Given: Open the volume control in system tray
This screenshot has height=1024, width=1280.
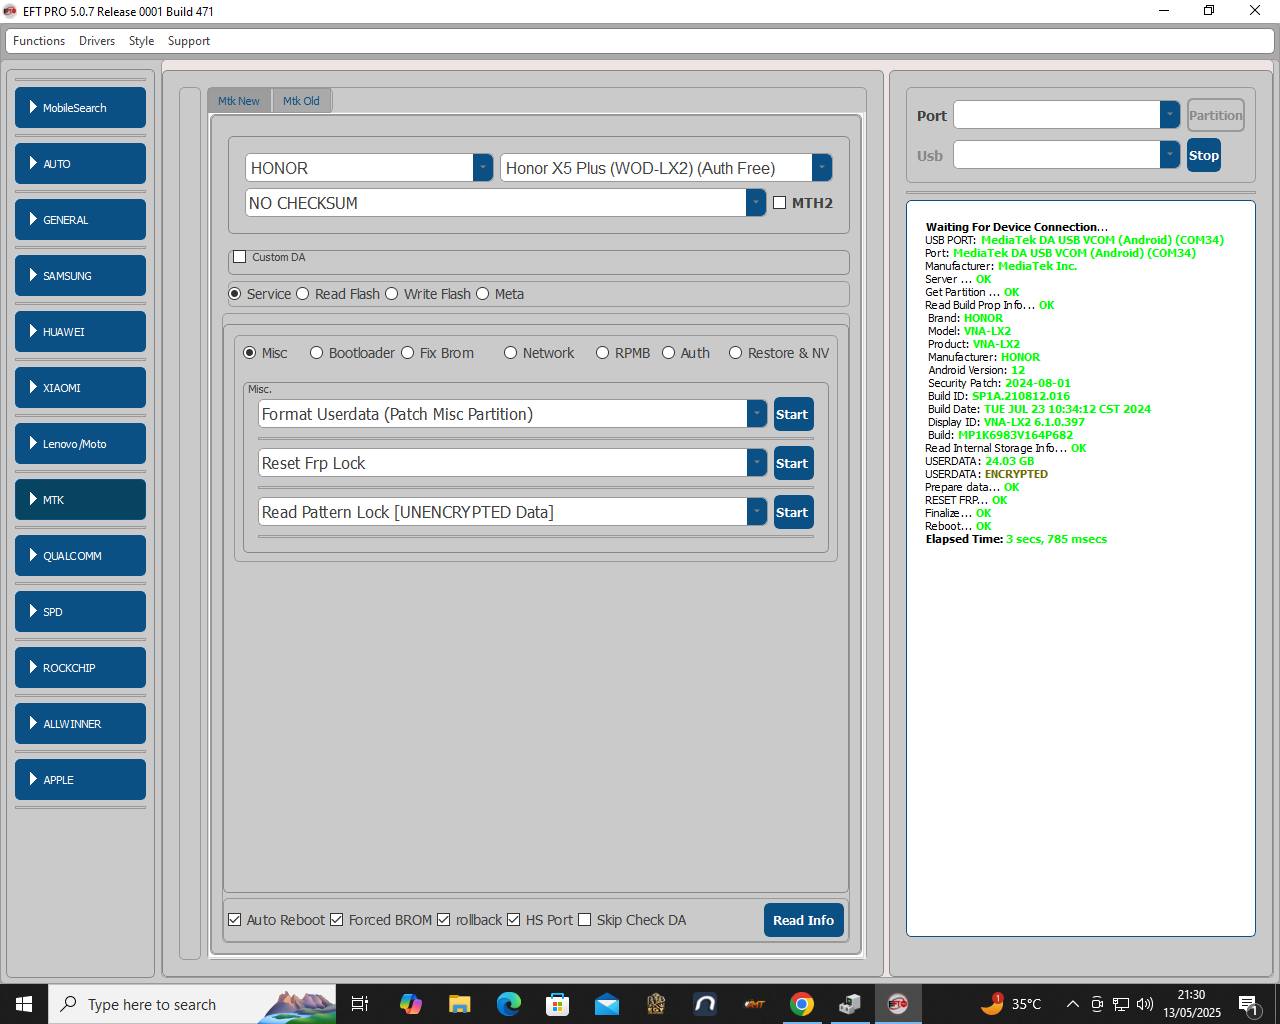Looking at the screenshot, I should point(1145,1004).
